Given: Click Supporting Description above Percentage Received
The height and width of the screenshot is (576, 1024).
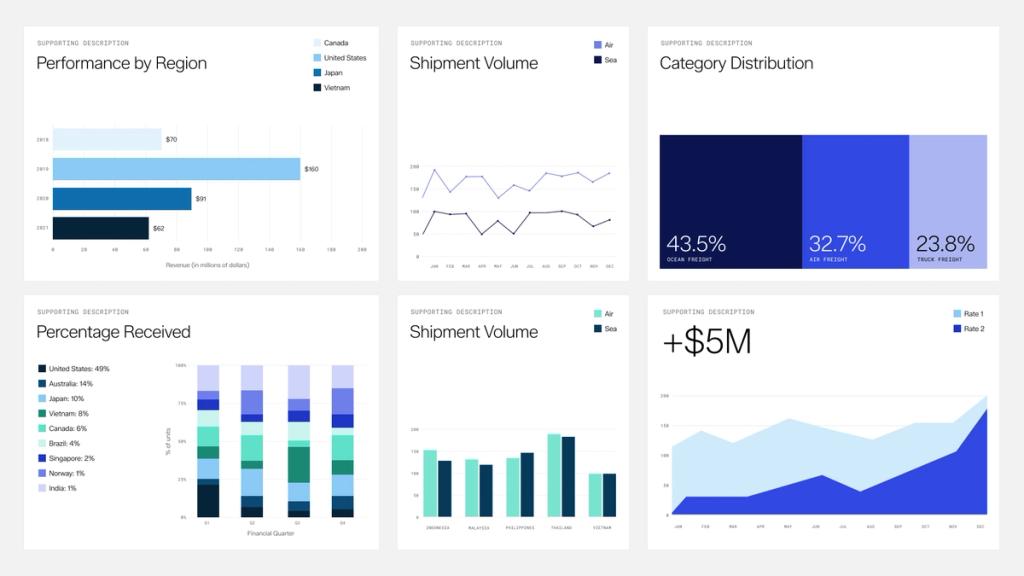Looking at the screenshot, I should click(83, 312).
